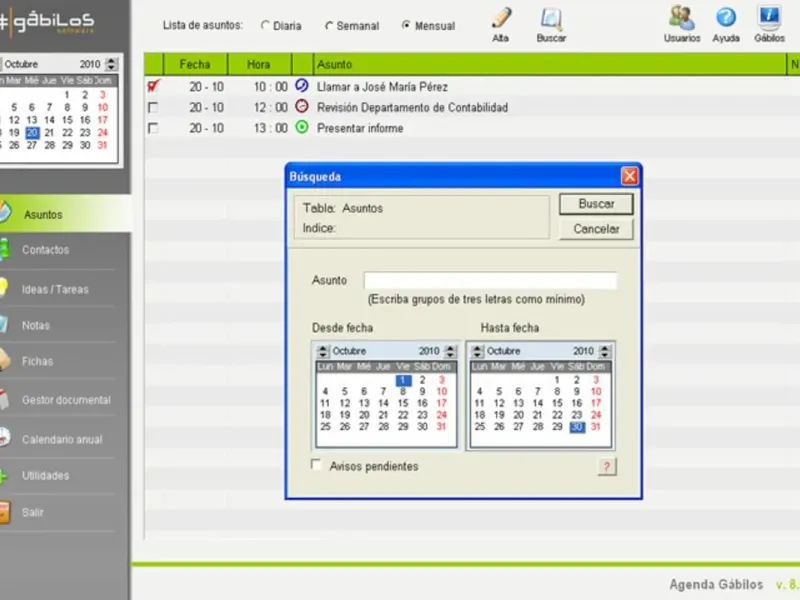800x600 pixels.
Task: Open the Calendario anual sidebar section
Action: coord(62,439)
